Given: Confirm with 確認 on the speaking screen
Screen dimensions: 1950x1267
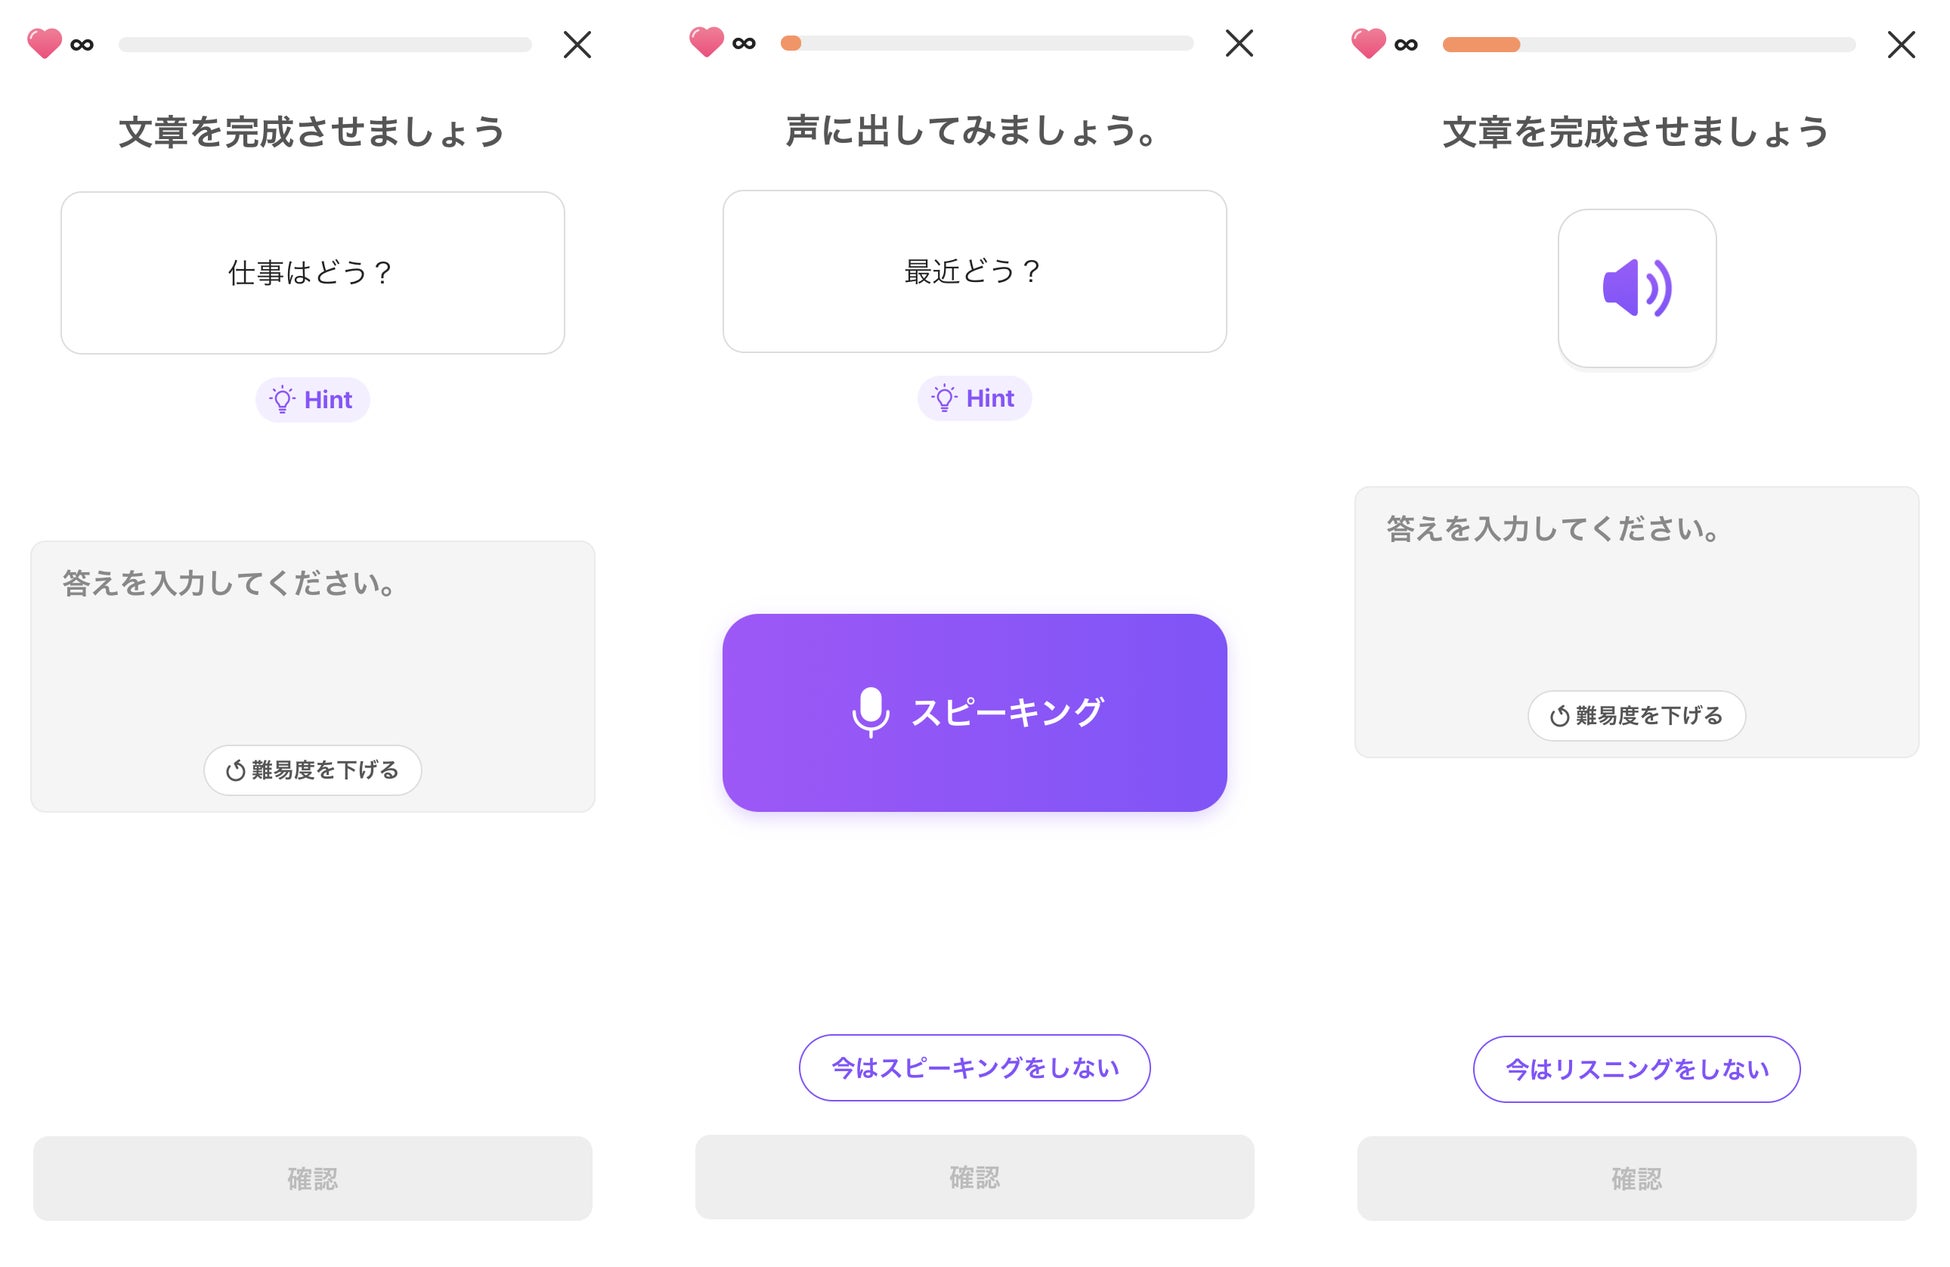Looking at the screenshot, I should click(x=974, y=1177).
